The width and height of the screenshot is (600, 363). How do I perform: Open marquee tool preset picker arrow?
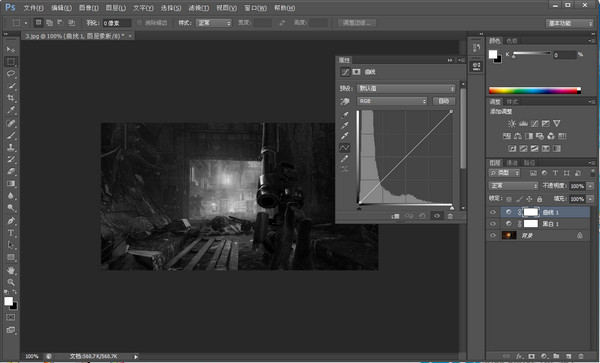(x=26, y=23)
